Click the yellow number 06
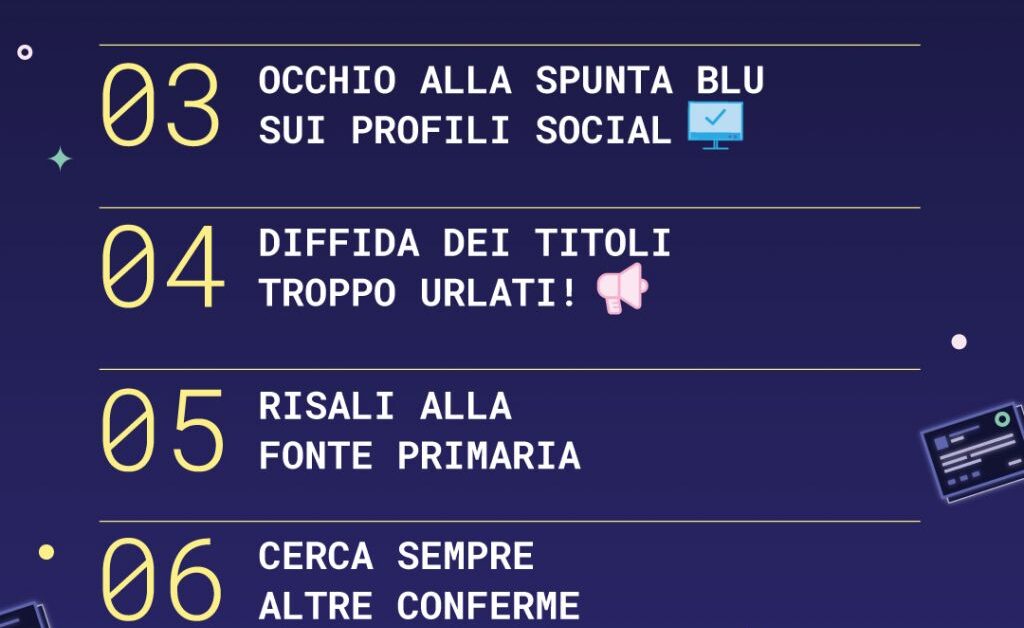 click(x=162, y=580)
